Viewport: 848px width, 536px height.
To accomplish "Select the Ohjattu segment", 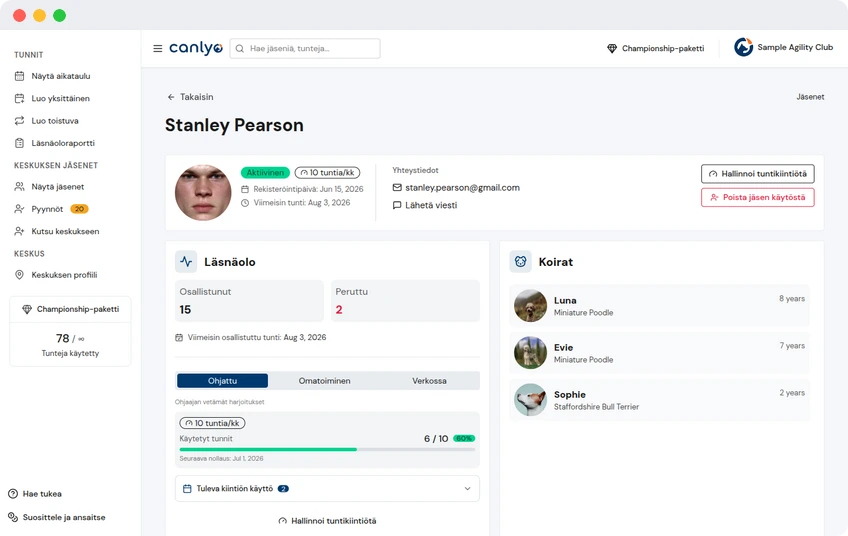I will [x=222, y=381].
